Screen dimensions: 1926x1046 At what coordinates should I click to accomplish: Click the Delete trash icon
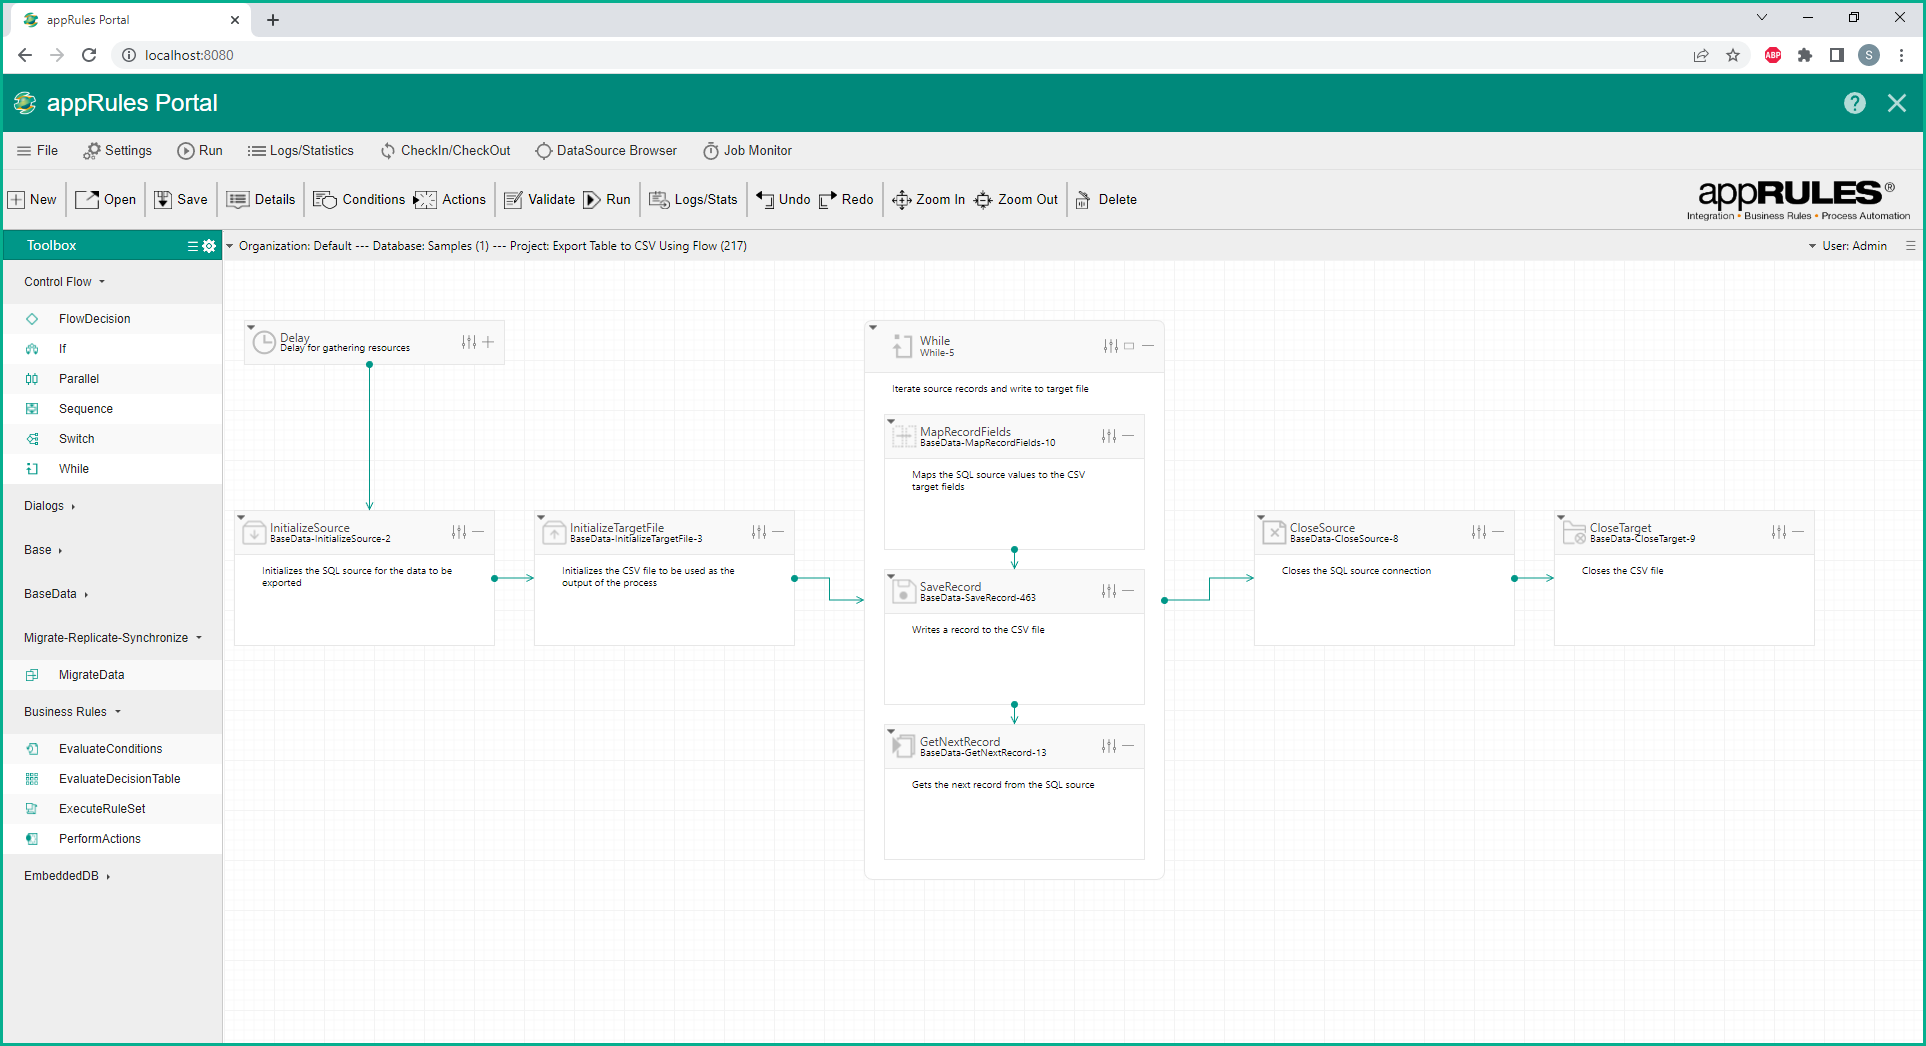pyautogui.click(x=1083, y=200)
